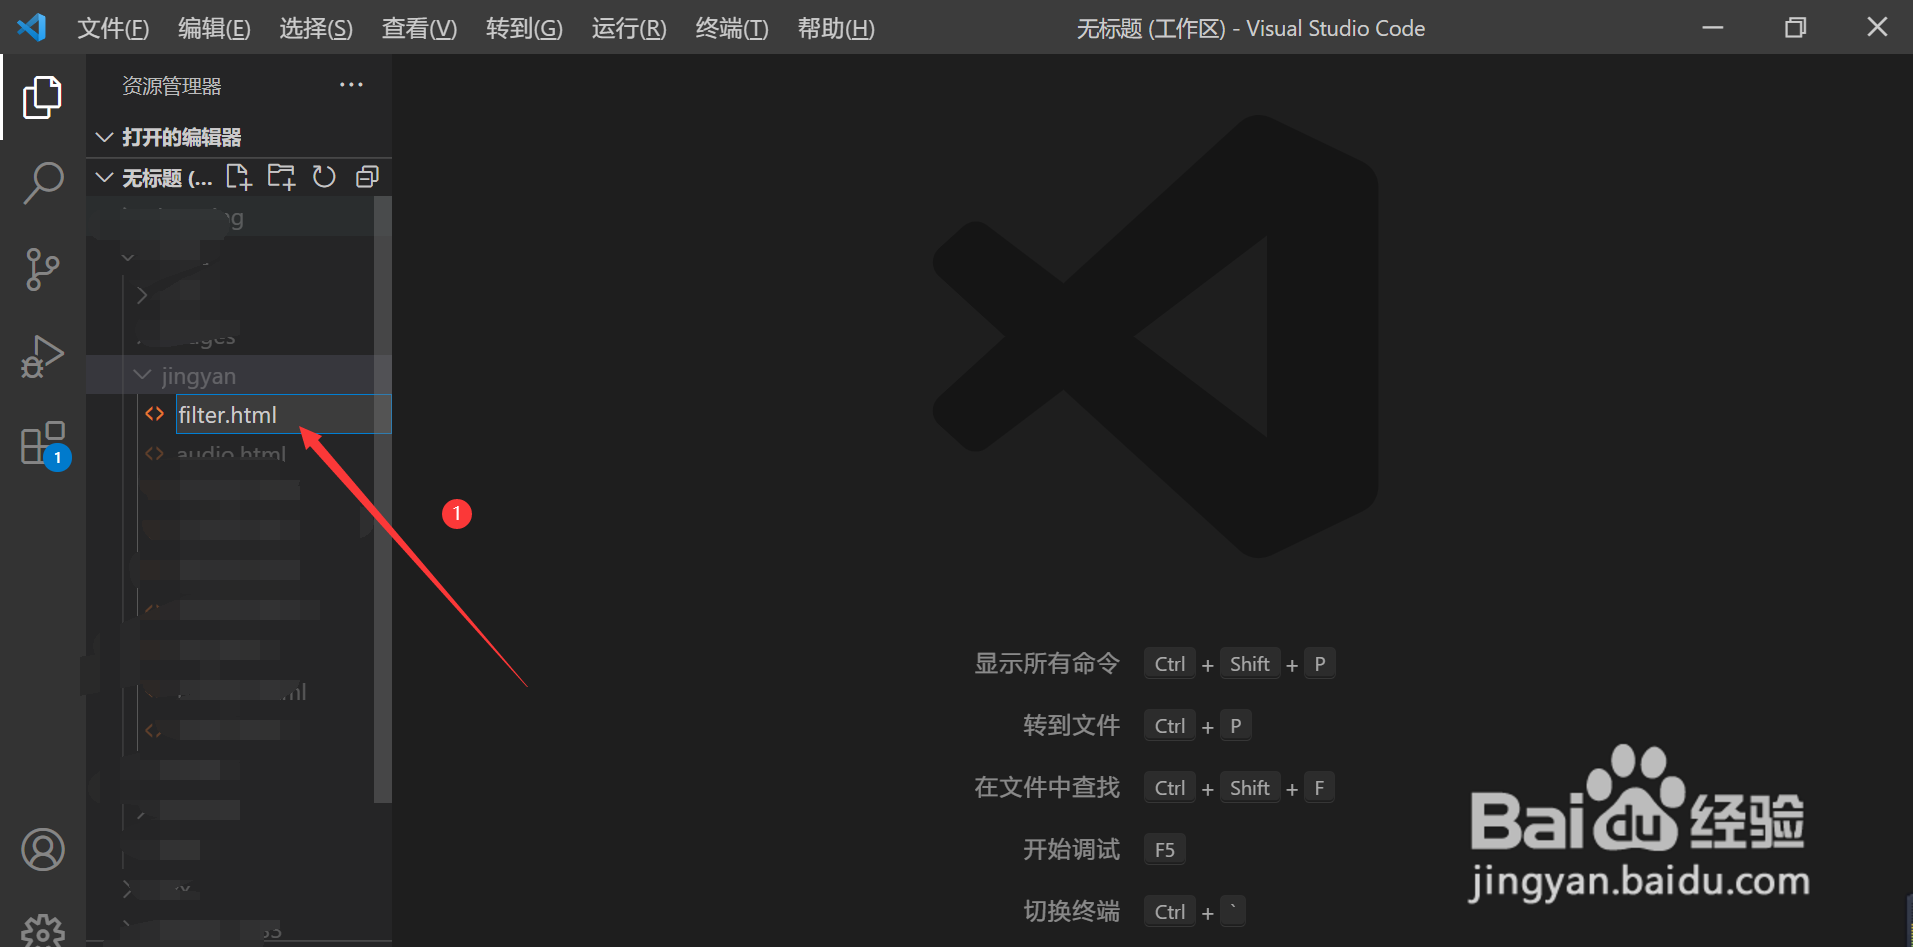Refresh the explorer with the refresh icon

click(x=324, y=177)
